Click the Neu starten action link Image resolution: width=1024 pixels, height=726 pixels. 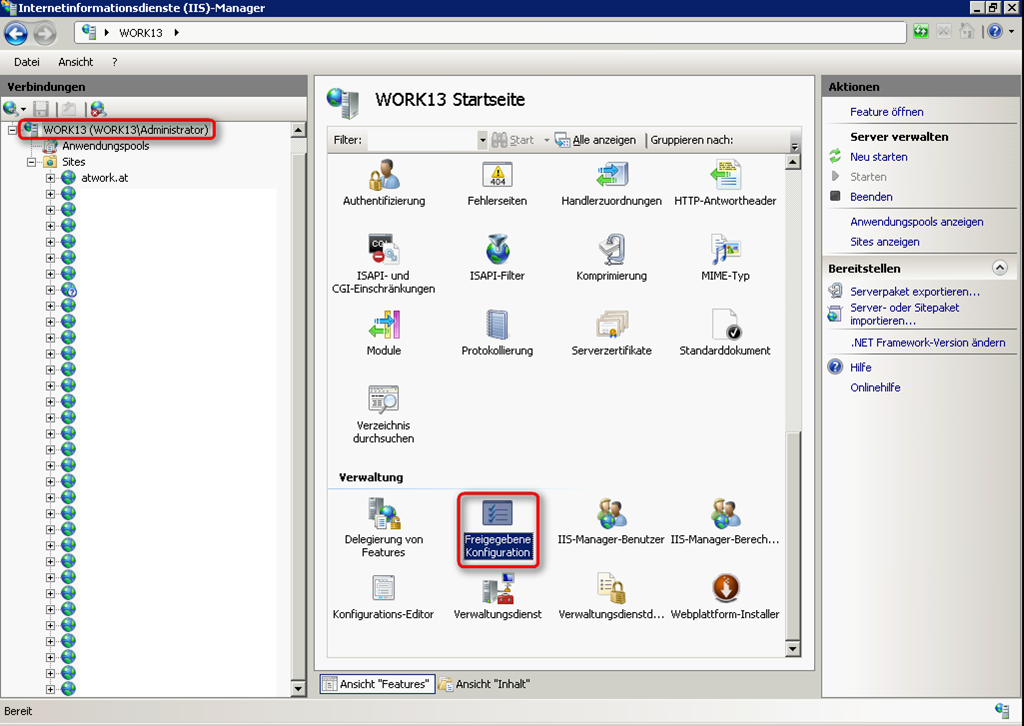(x=879, y=157)
